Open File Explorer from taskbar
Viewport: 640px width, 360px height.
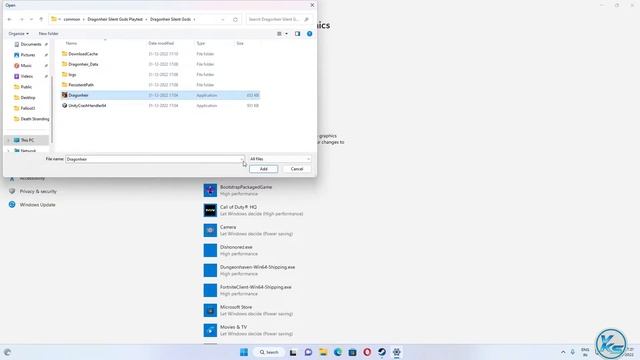click(x=323, y=352)
